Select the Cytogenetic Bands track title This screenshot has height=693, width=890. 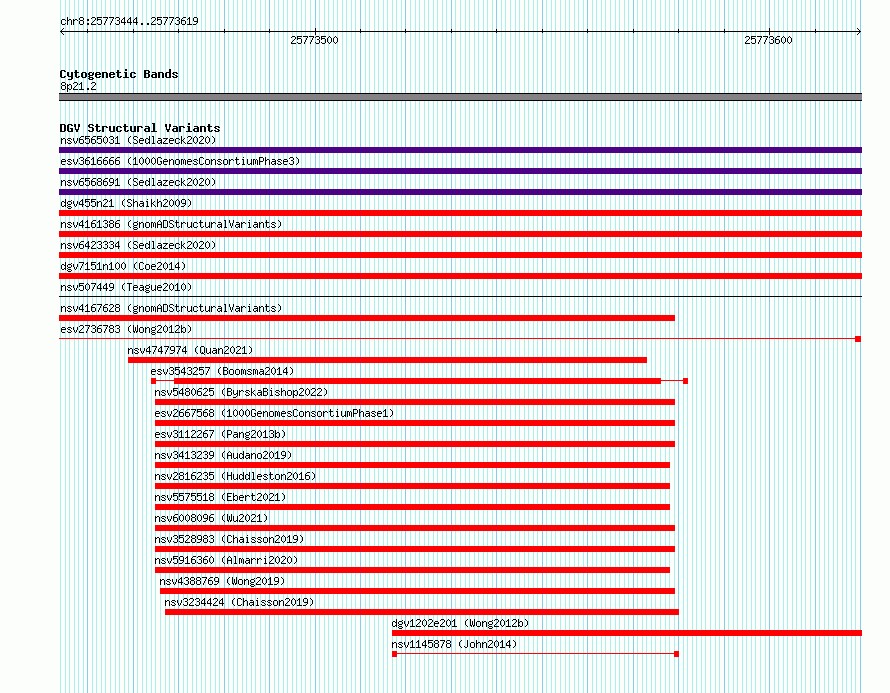click(119, 74)
